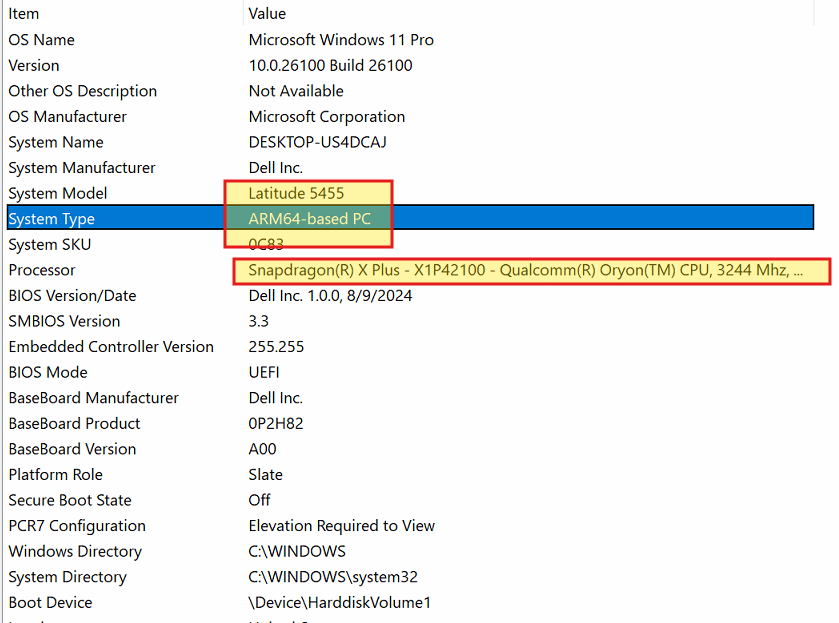
Task: Select the System Directory label
Action: (x=67, y=577)
